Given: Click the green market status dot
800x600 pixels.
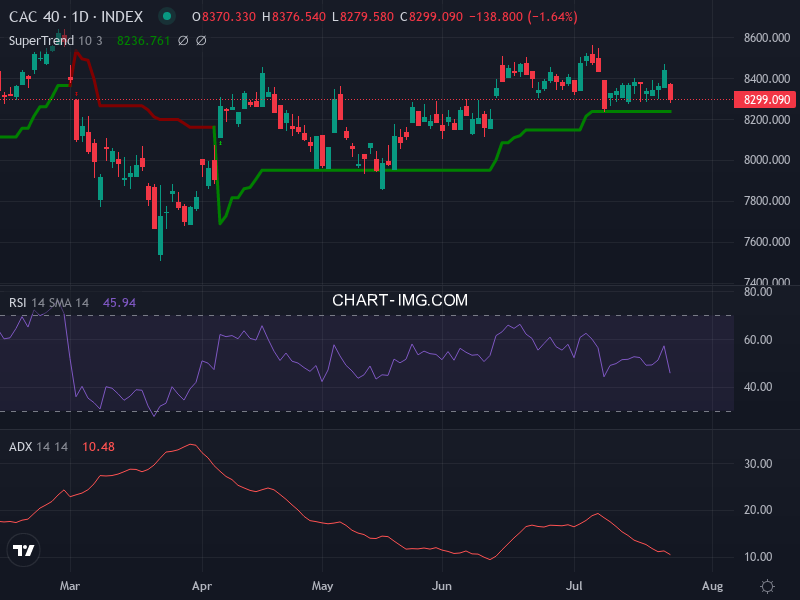Looking at the screenshot, I should click(166, 16).
